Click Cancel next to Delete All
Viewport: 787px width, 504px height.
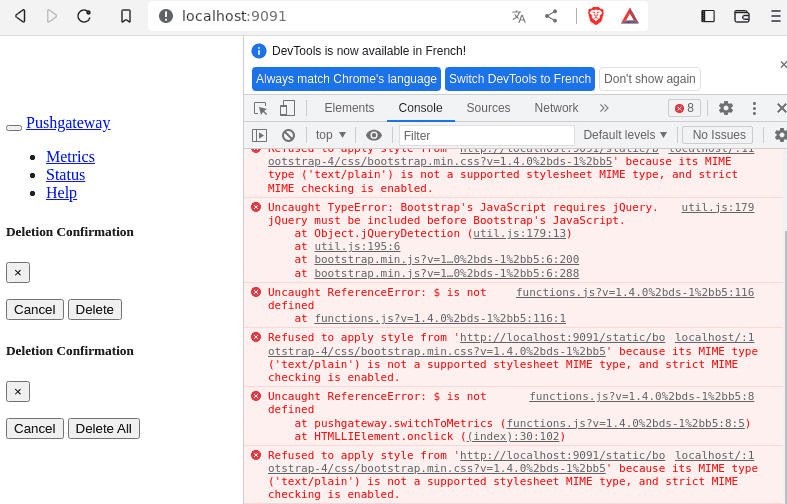coord(35,428)
